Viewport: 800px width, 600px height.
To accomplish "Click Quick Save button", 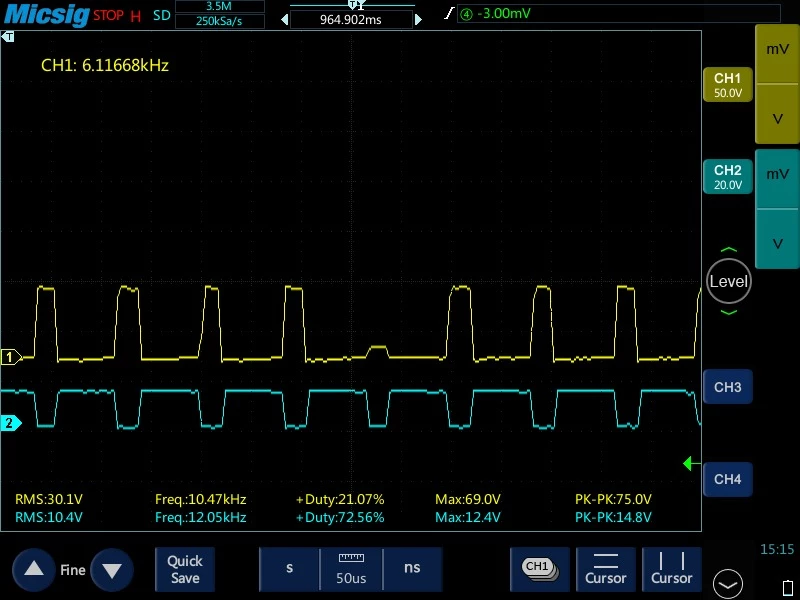I will pos(185,569).
